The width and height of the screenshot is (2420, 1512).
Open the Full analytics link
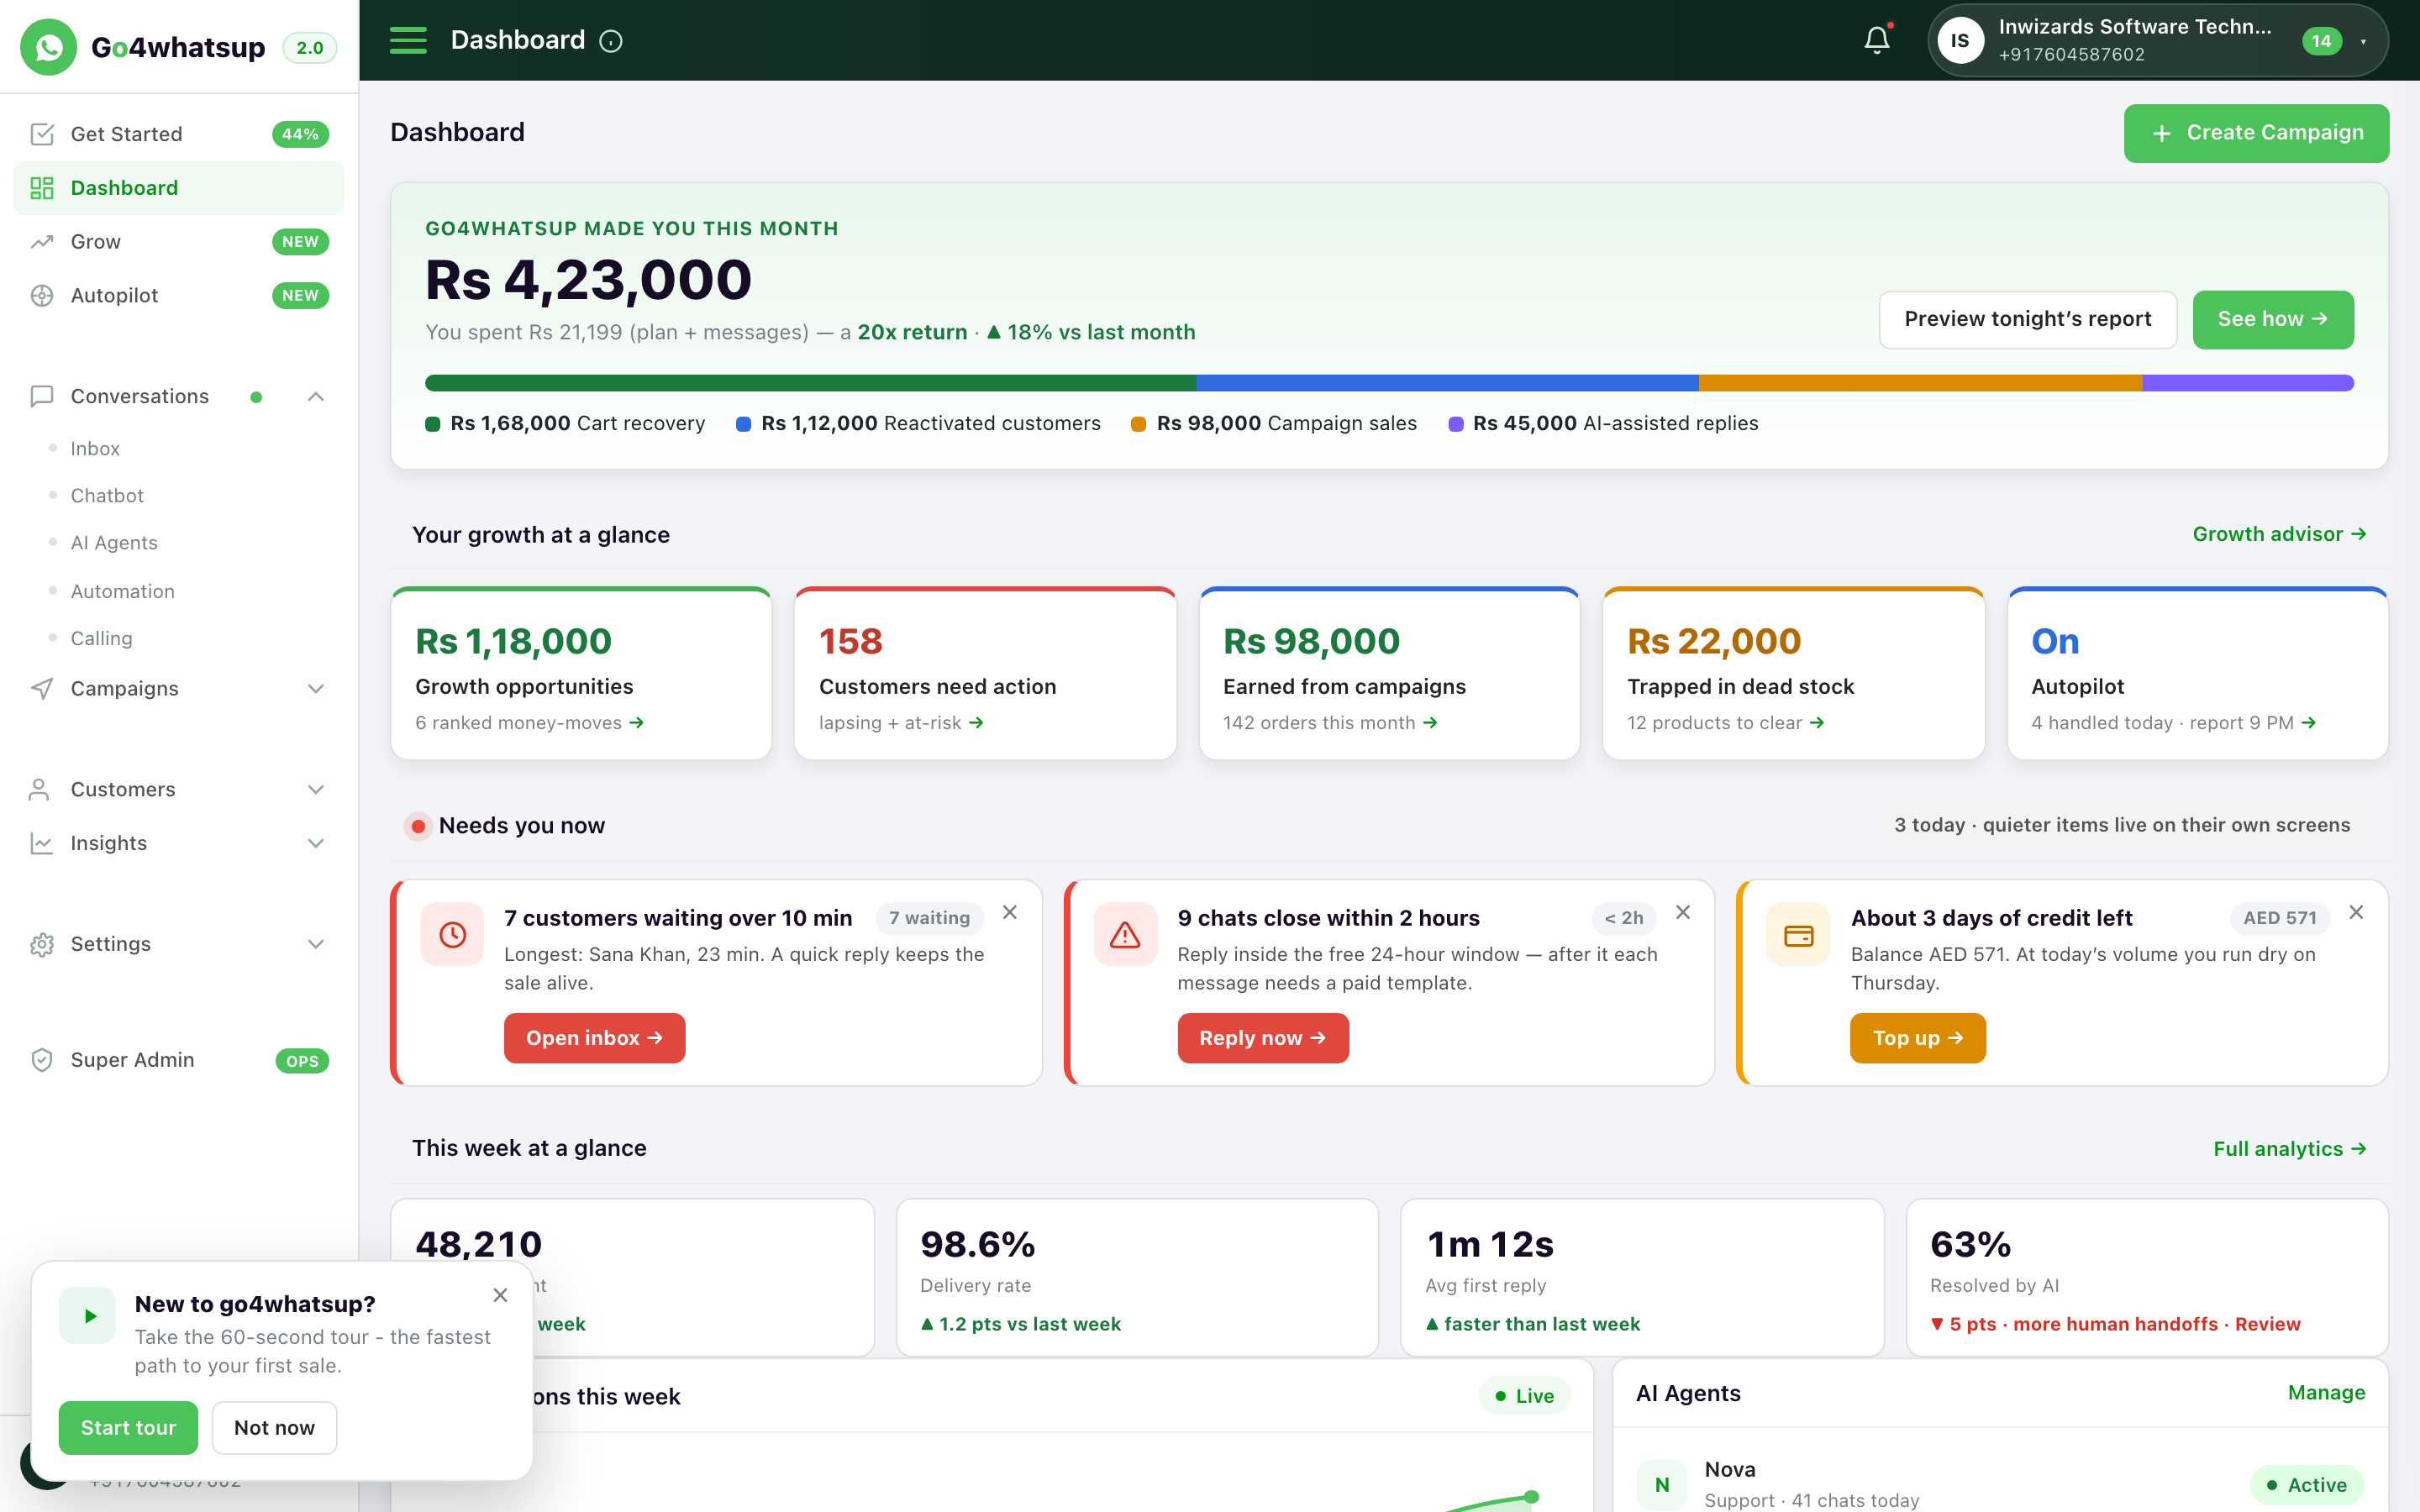(2289, 1149)
